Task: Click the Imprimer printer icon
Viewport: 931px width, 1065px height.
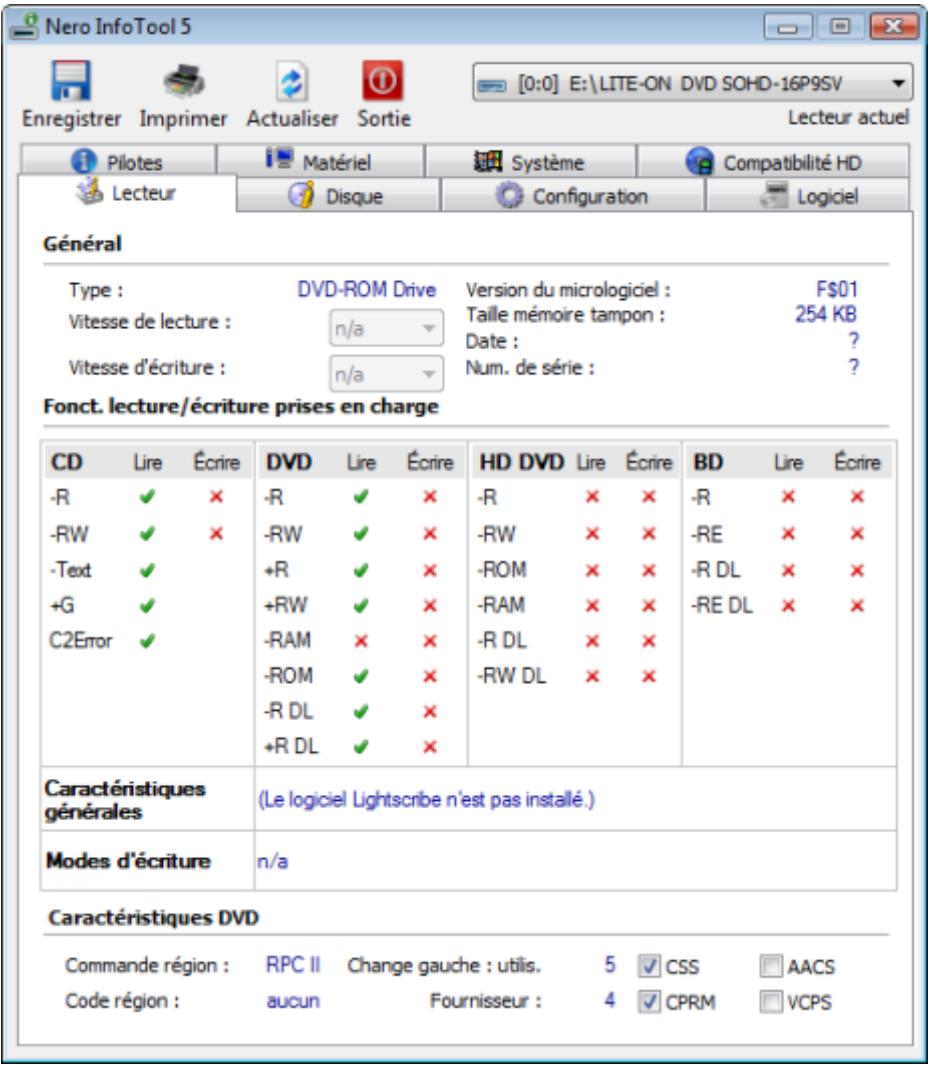Action: 183,81
